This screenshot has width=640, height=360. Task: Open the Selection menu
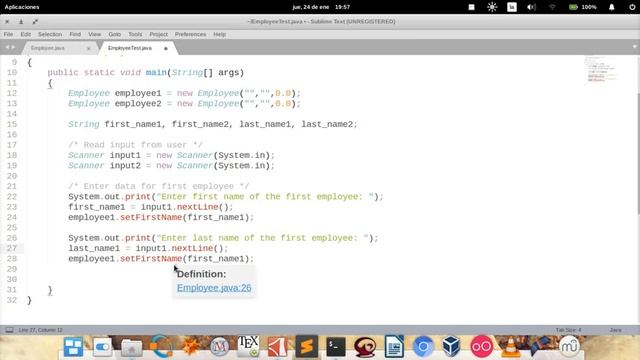pyautogui.click(x=50, y=34)
